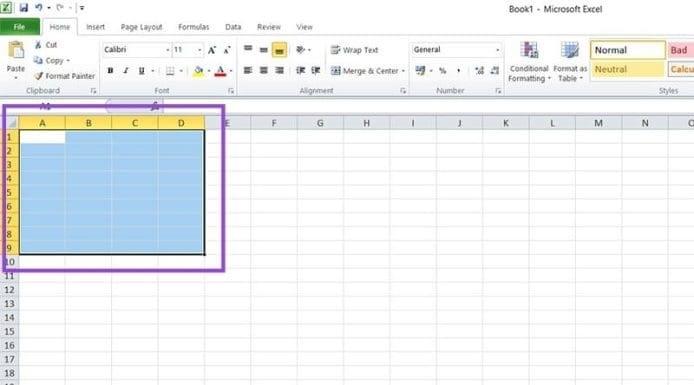
Task: Click the Increase Font Size icon
Action: pos(212,50)
